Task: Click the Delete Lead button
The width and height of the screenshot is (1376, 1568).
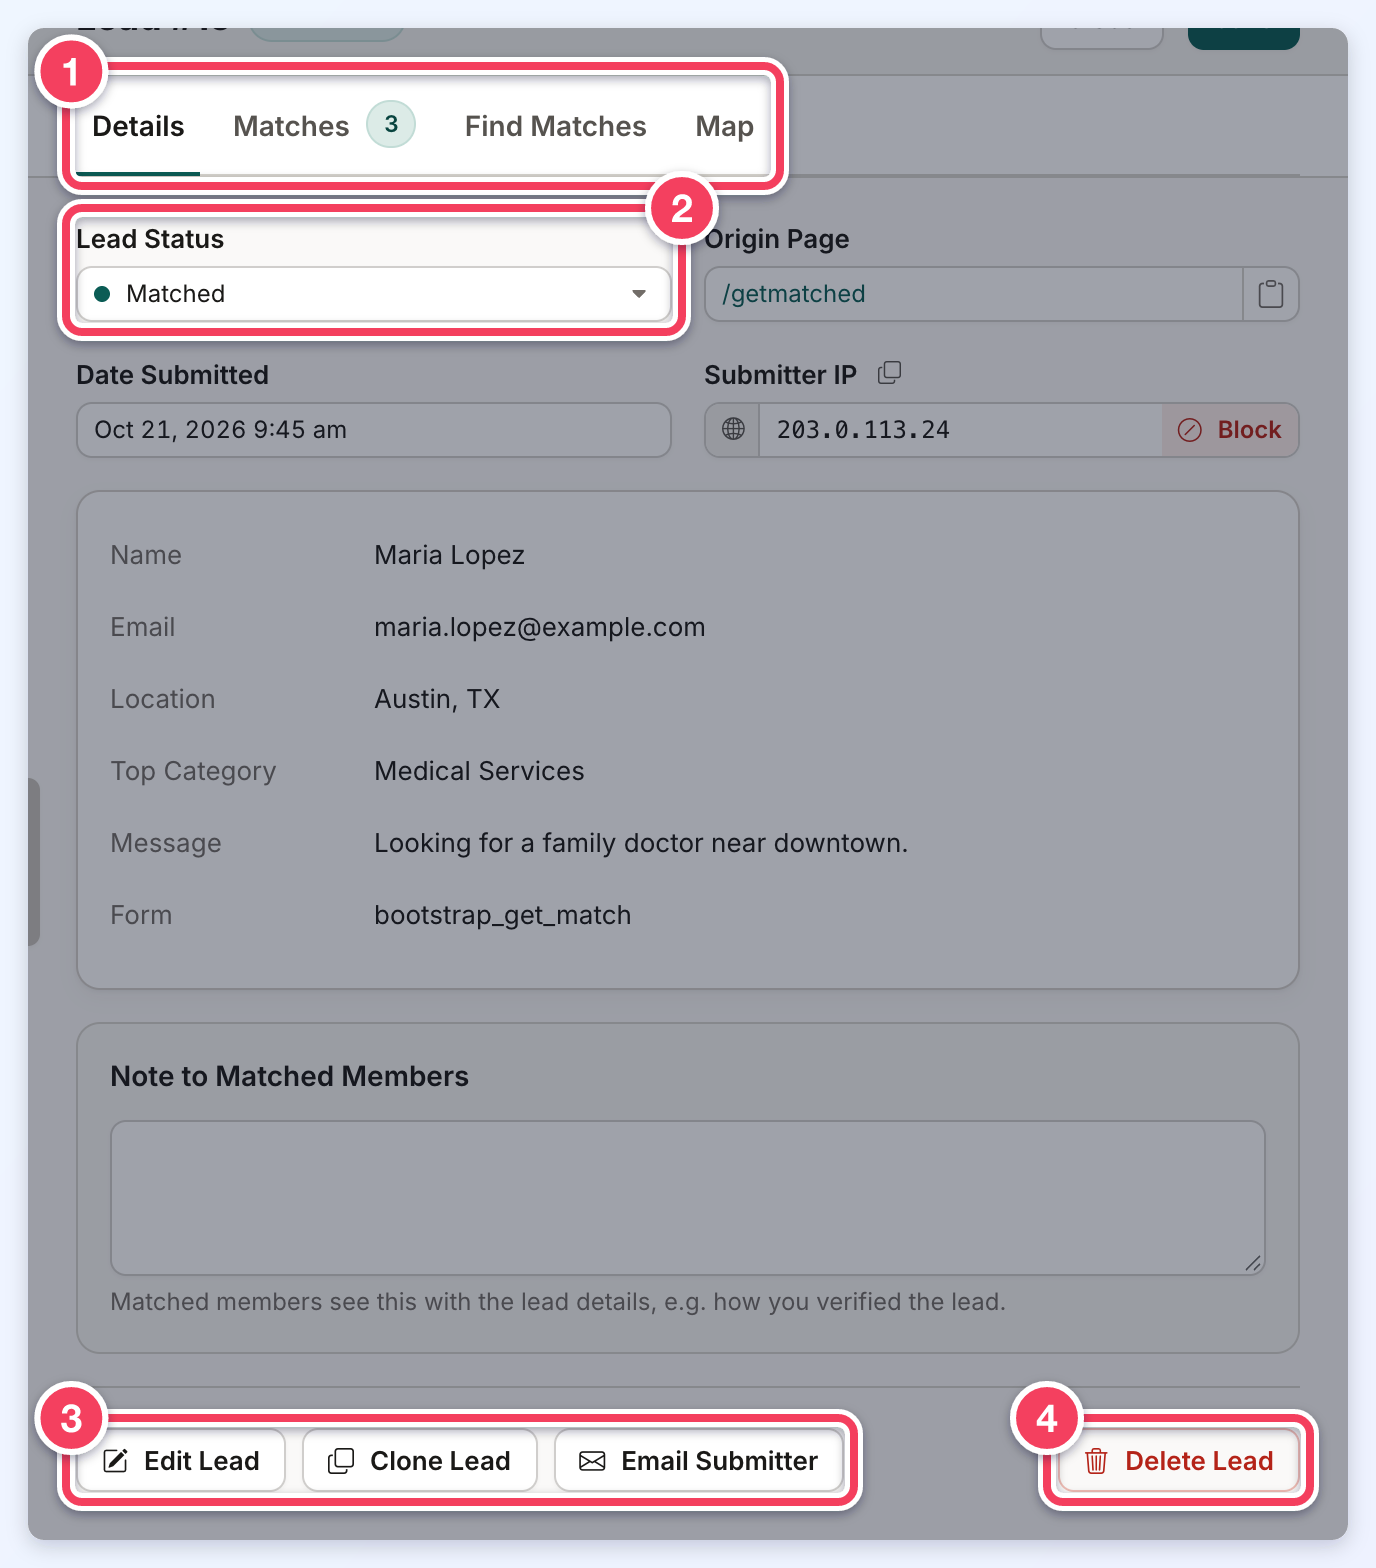Action: coord(1179,1461)
